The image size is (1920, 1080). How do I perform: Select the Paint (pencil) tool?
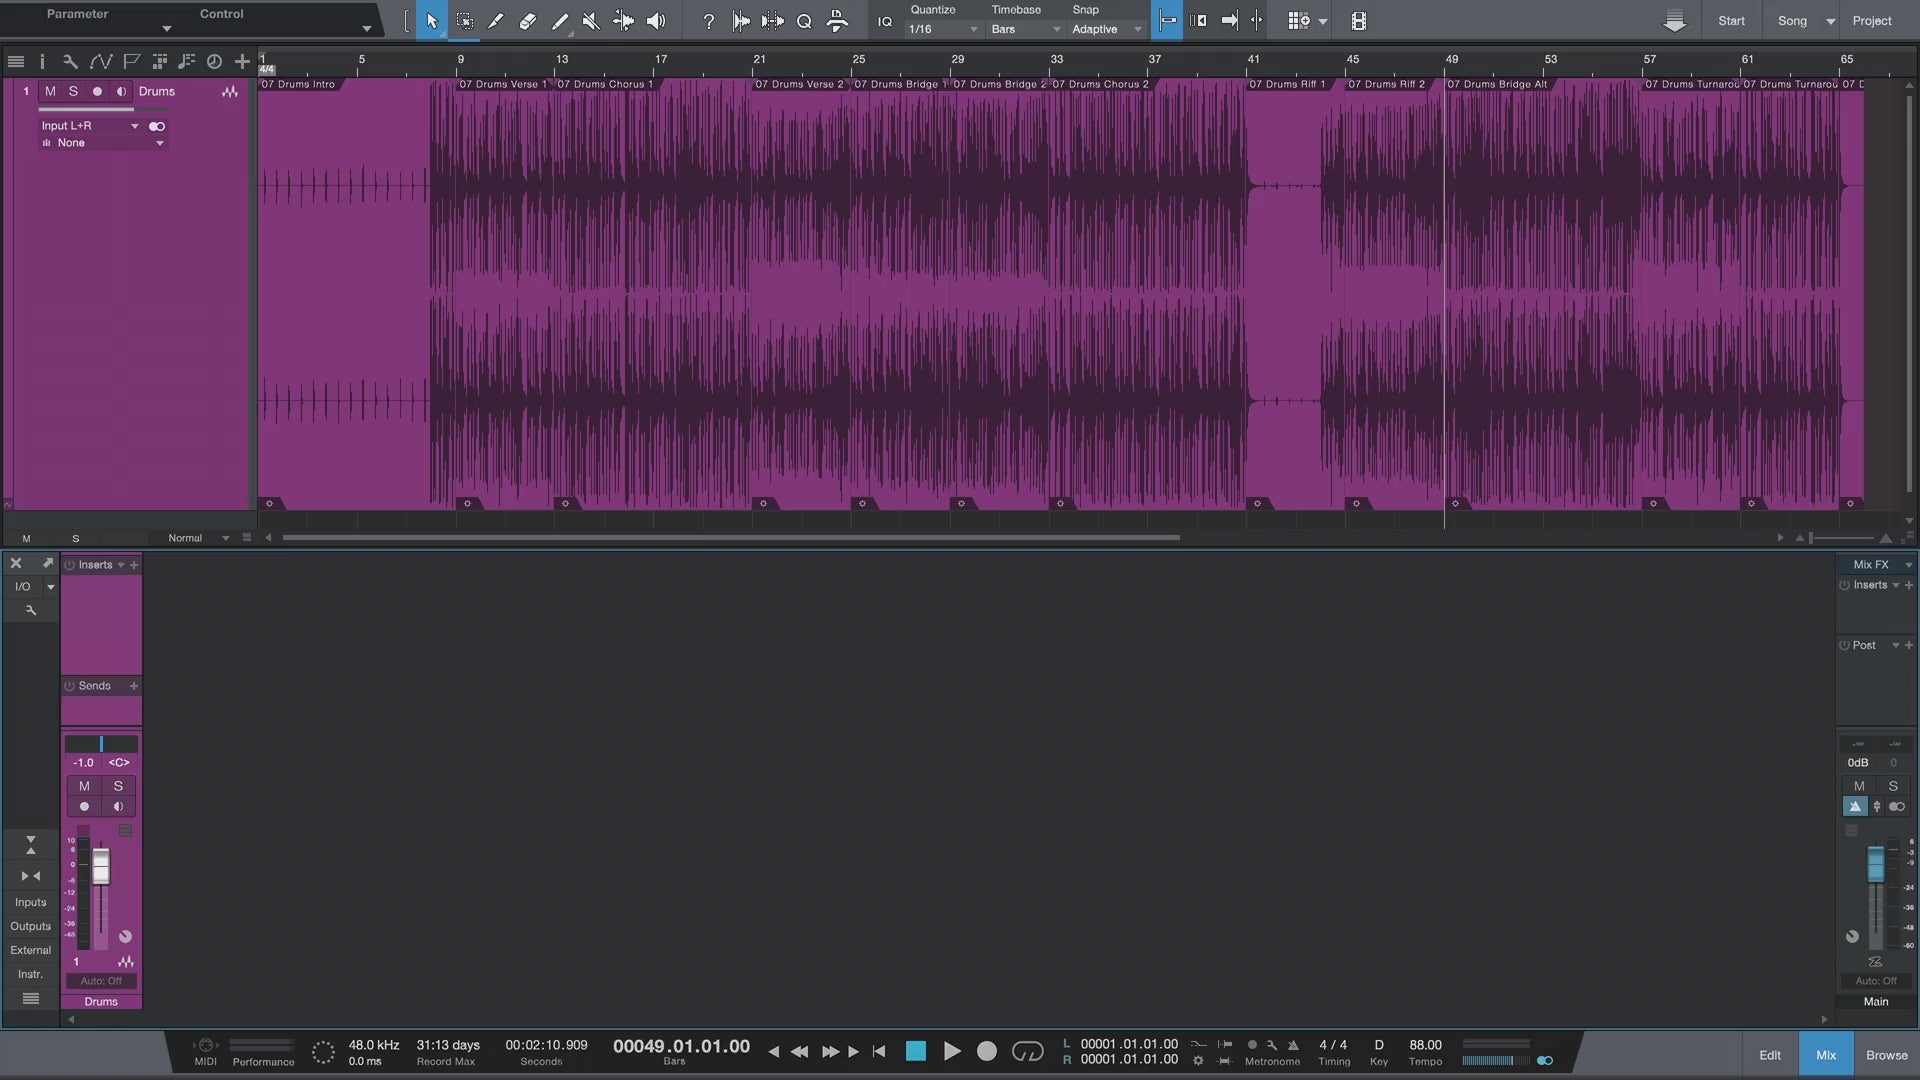[x=560, y=21]
